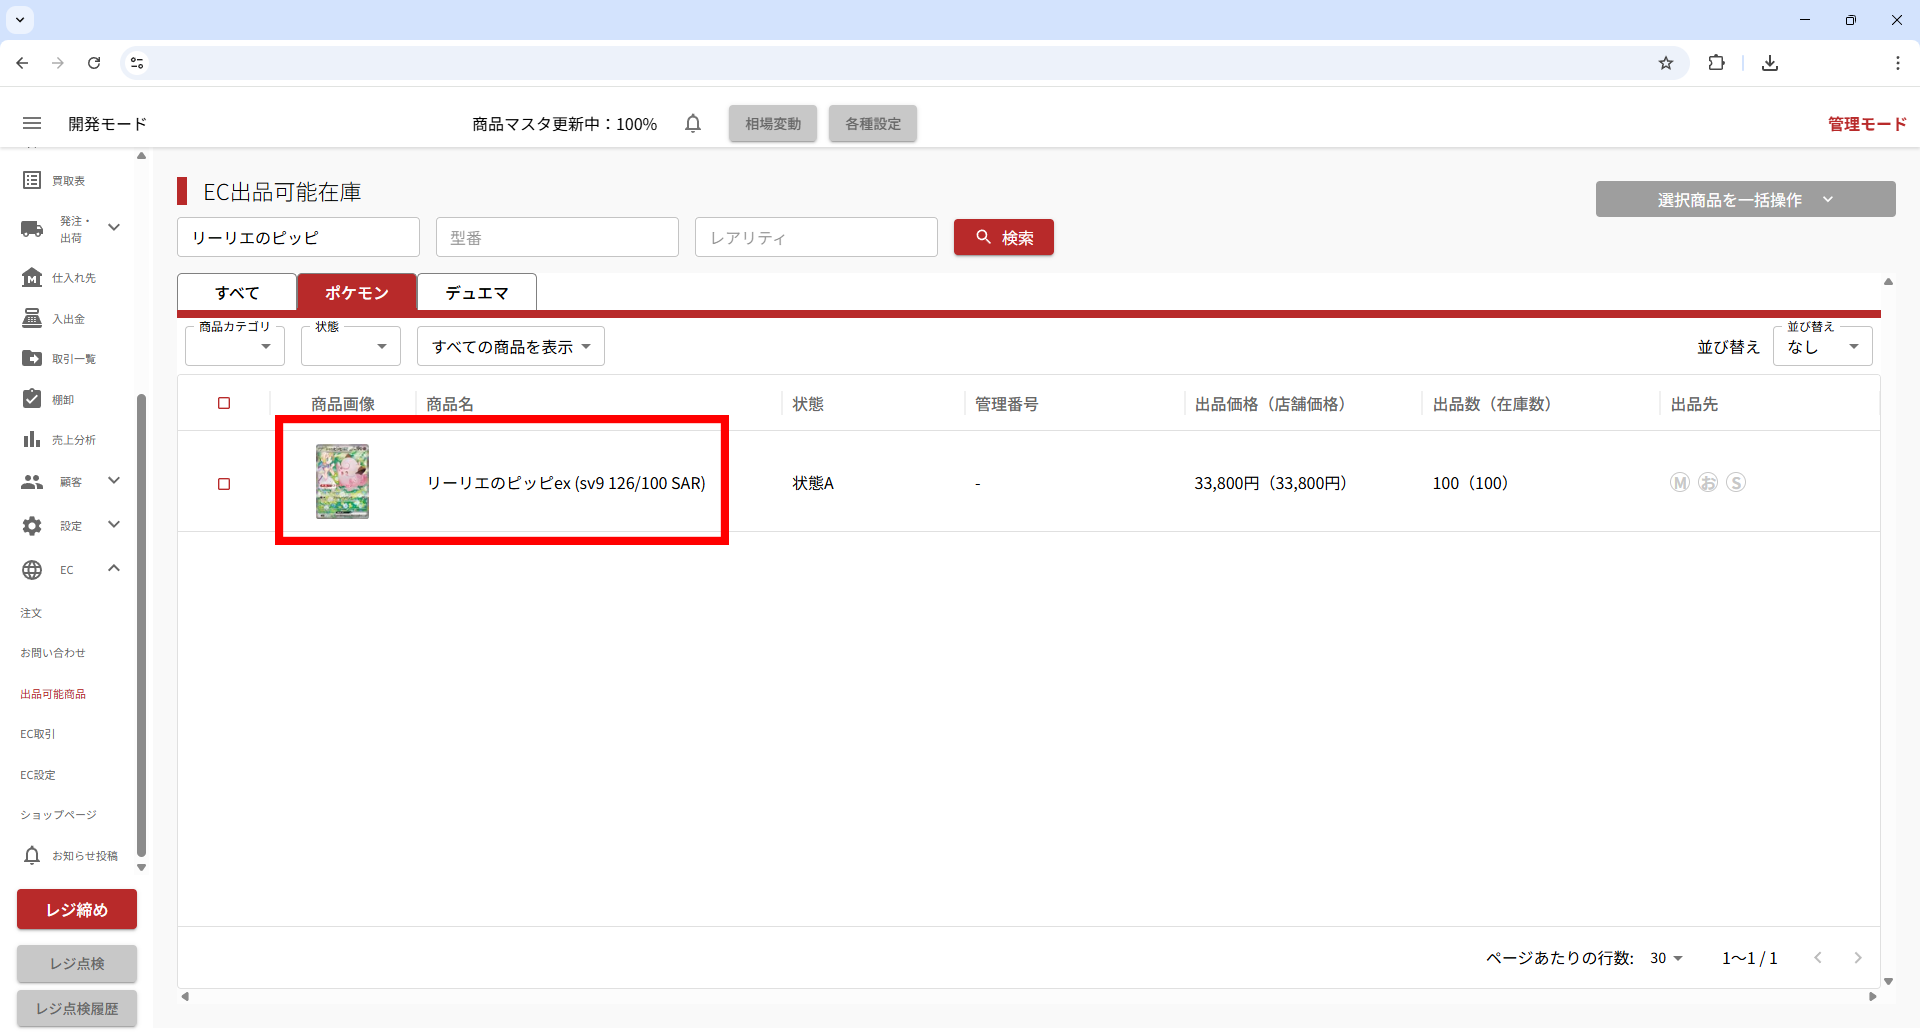Click the red 検索 search button
The height and width of the screenshot is (1032, 1920).
pos(1003,237)
